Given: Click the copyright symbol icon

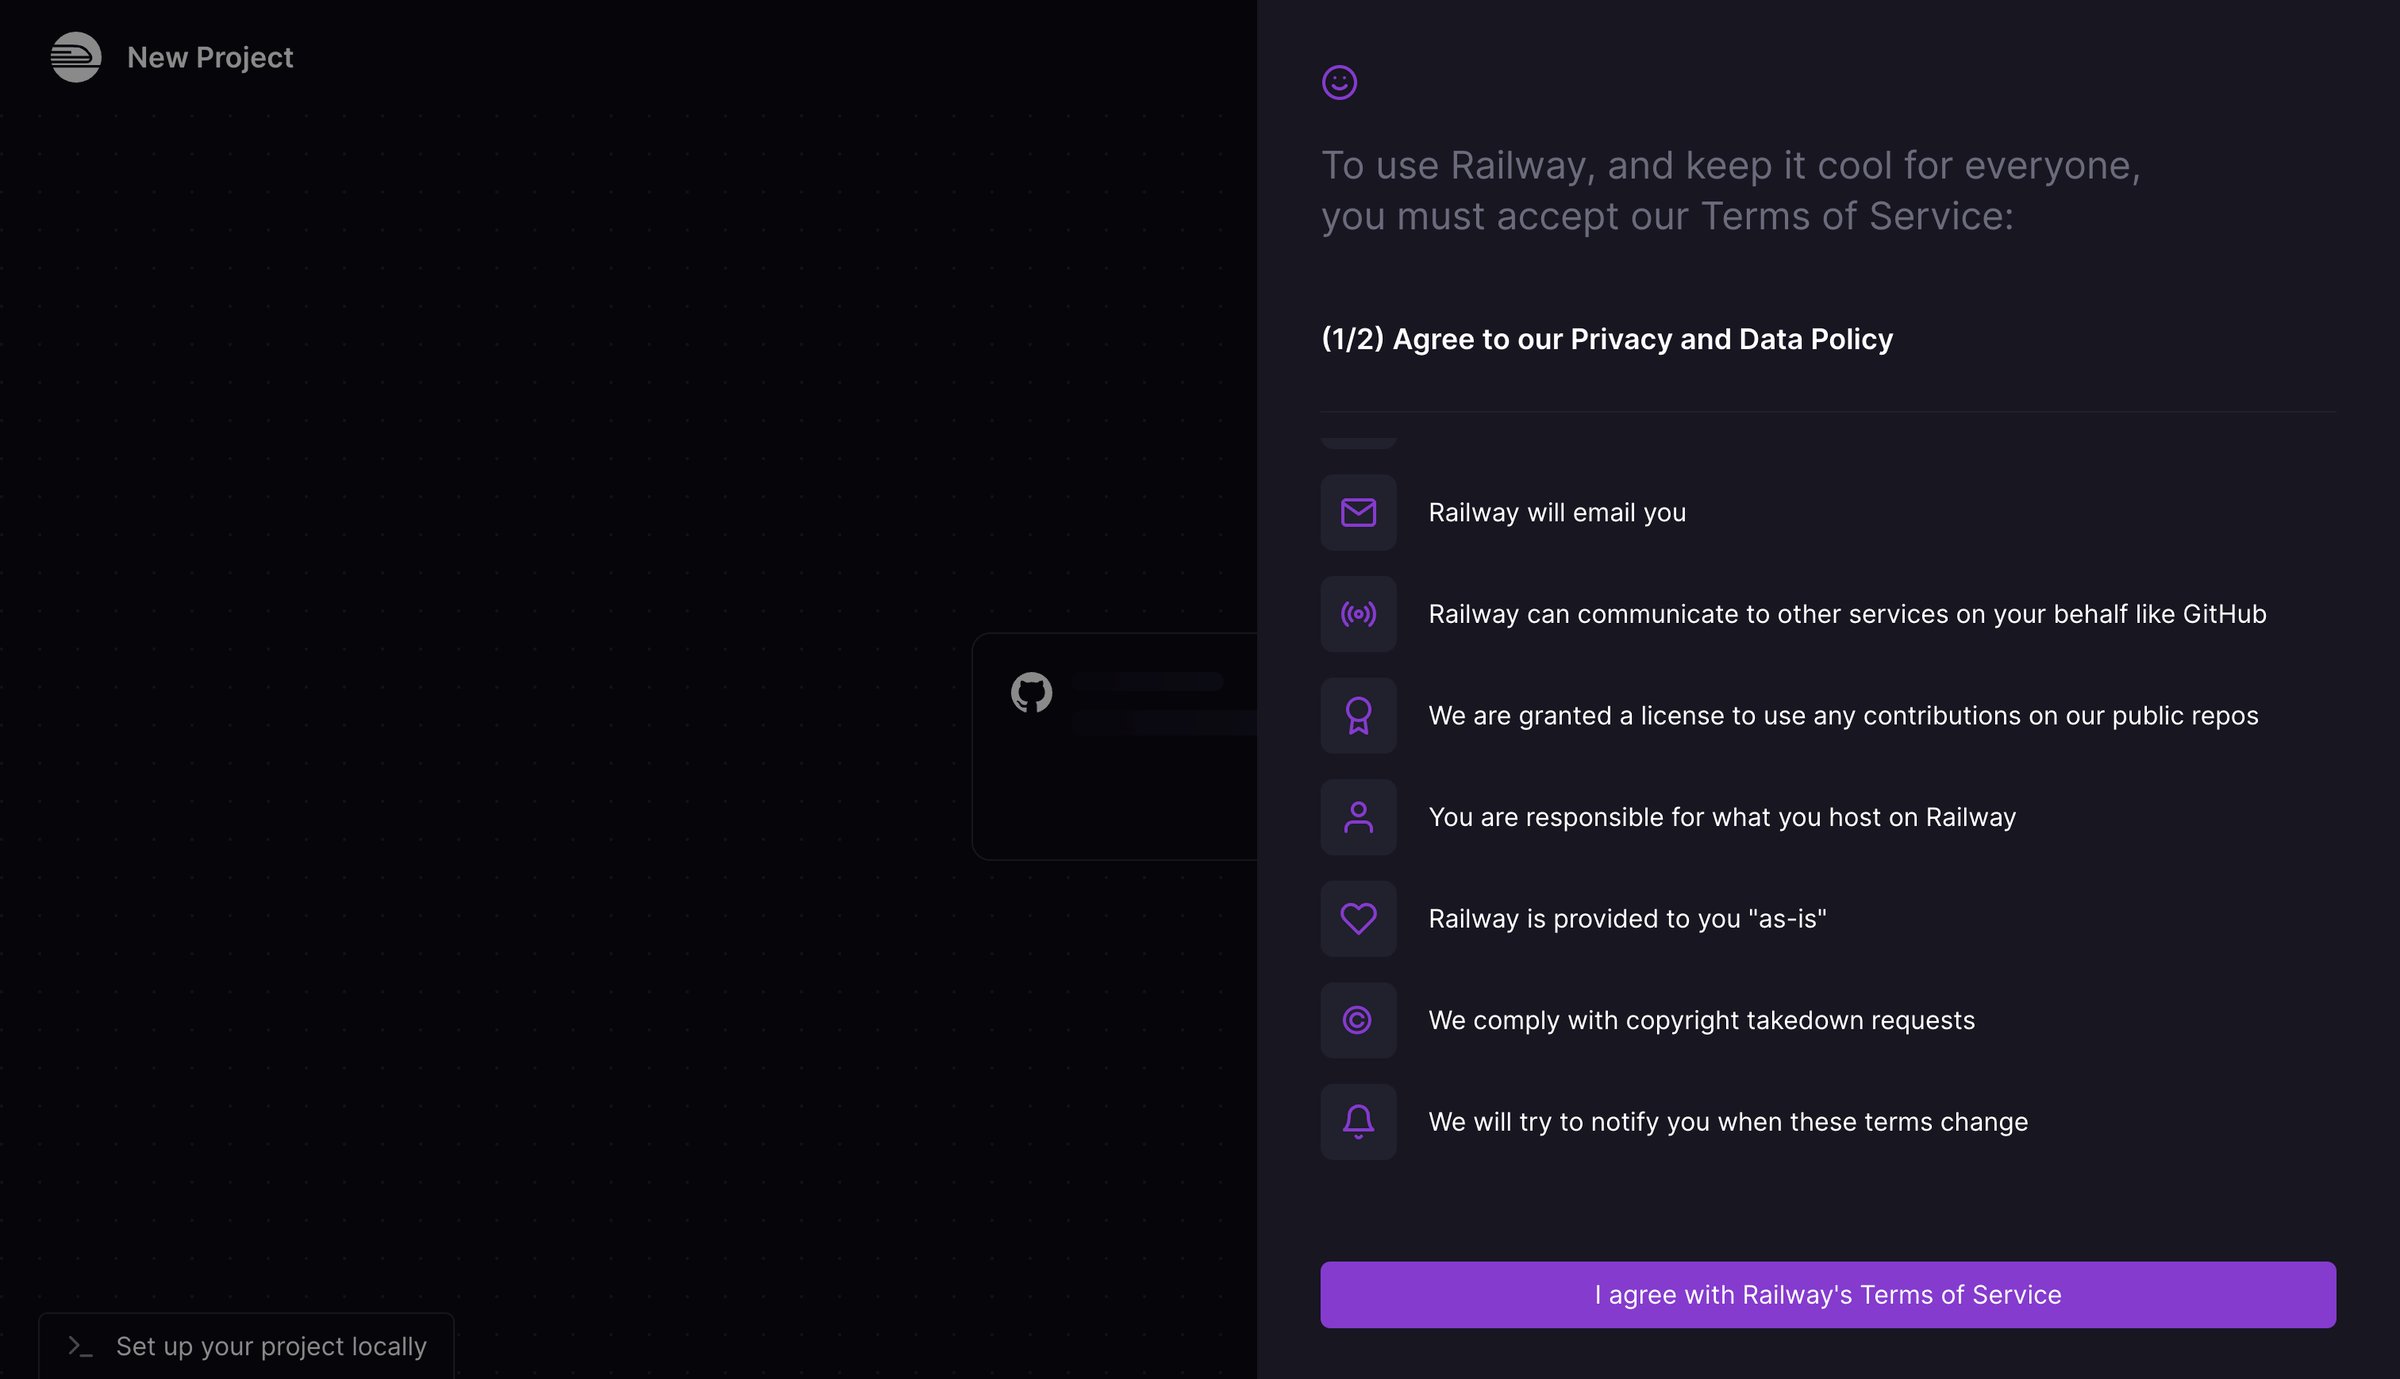Looking at the screenshot, I should (1357, 1020).
